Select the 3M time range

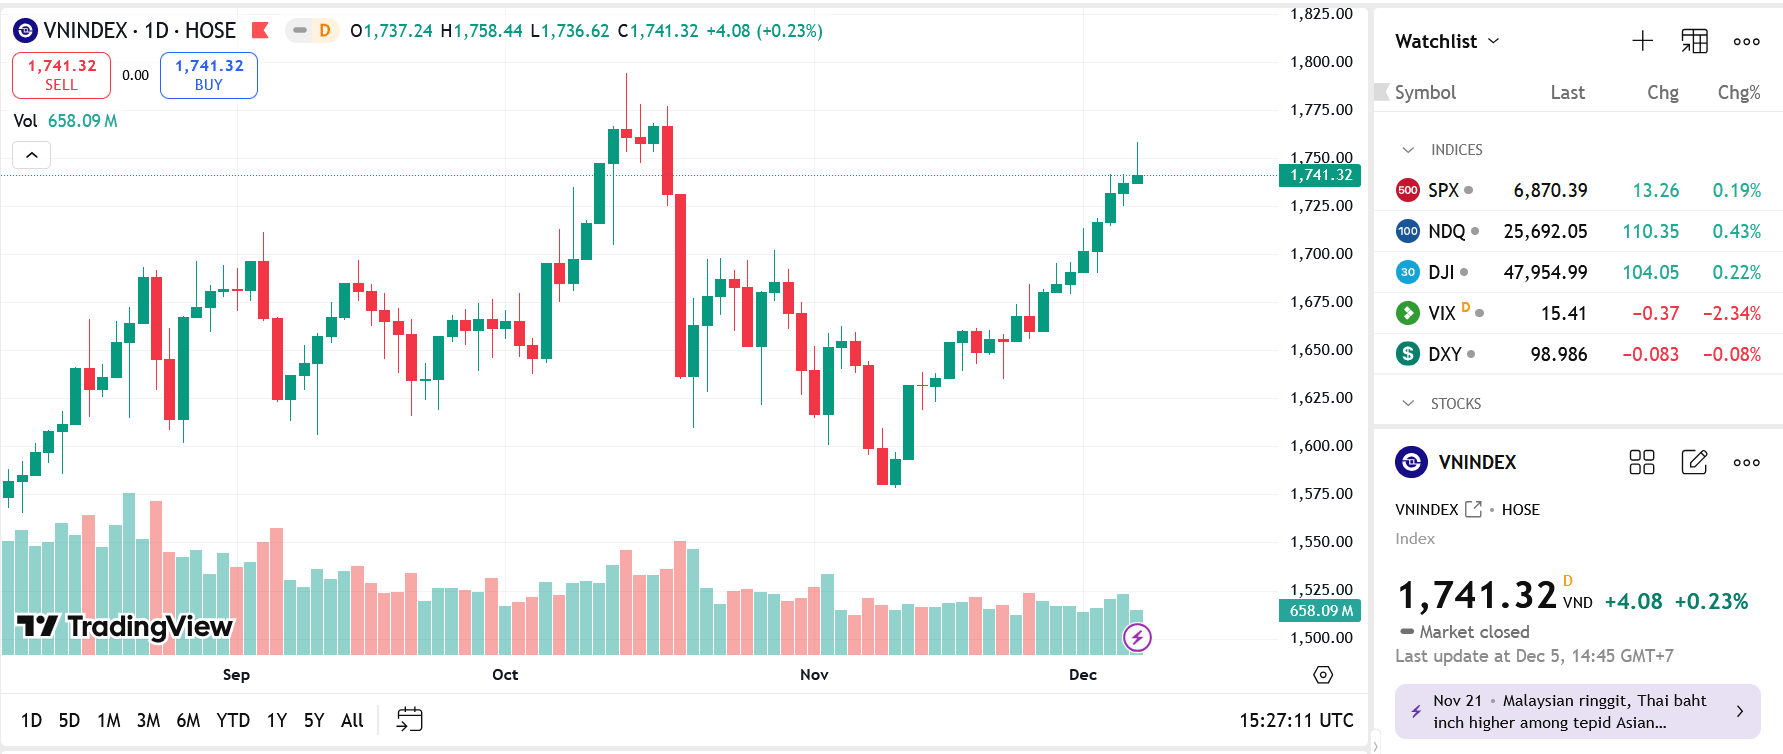[148, 720]
